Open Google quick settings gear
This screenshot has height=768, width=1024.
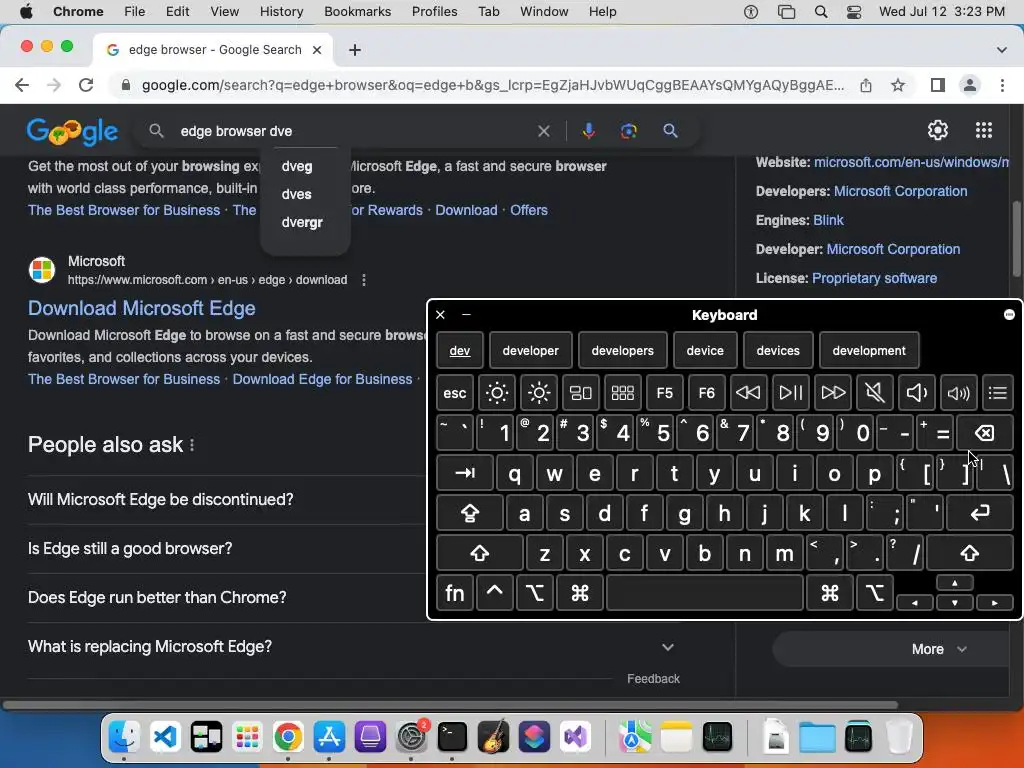pyautogui.click(x=938, y=130)
